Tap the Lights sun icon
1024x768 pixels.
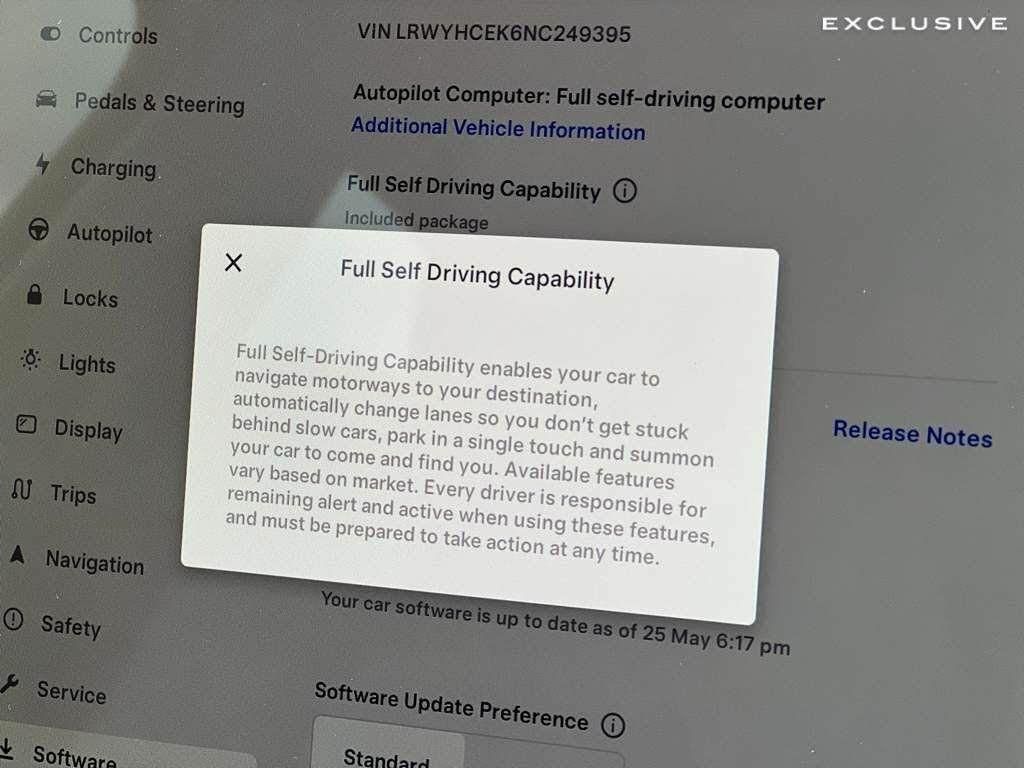[x=31, y=359]
